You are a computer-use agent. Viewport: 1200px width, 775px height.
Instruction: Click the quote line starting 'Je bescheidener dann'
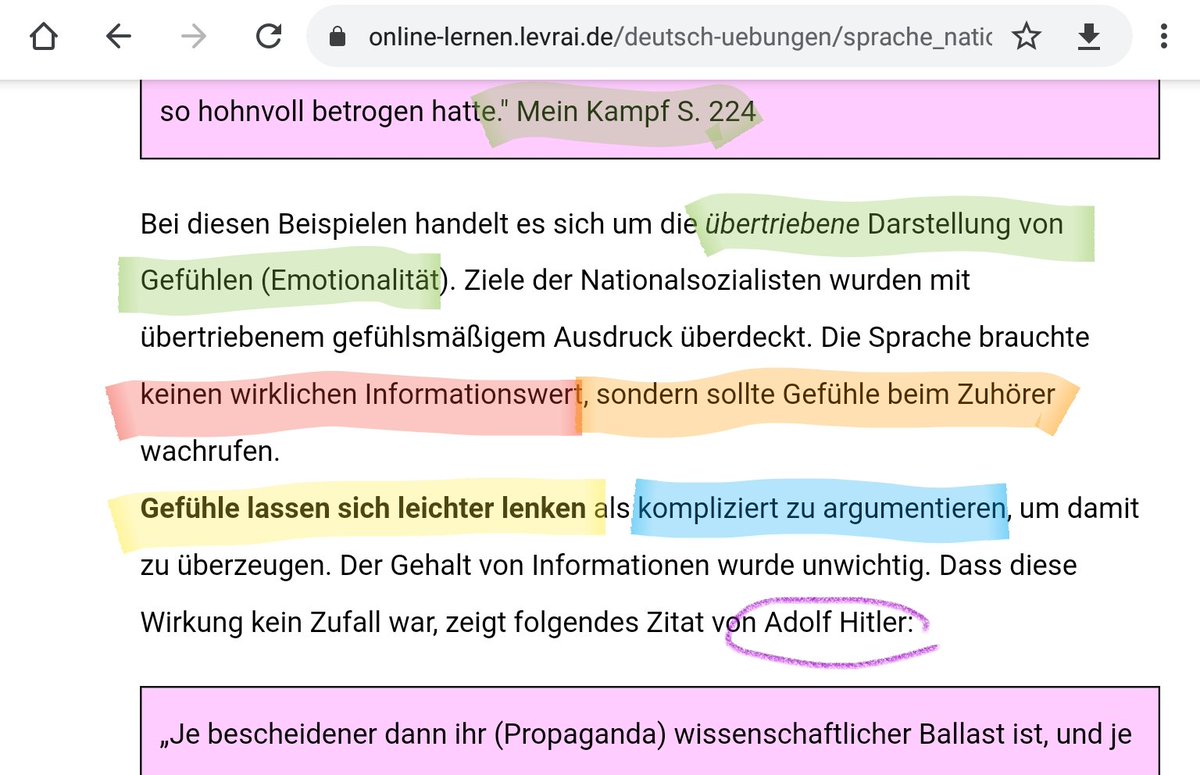646,736
